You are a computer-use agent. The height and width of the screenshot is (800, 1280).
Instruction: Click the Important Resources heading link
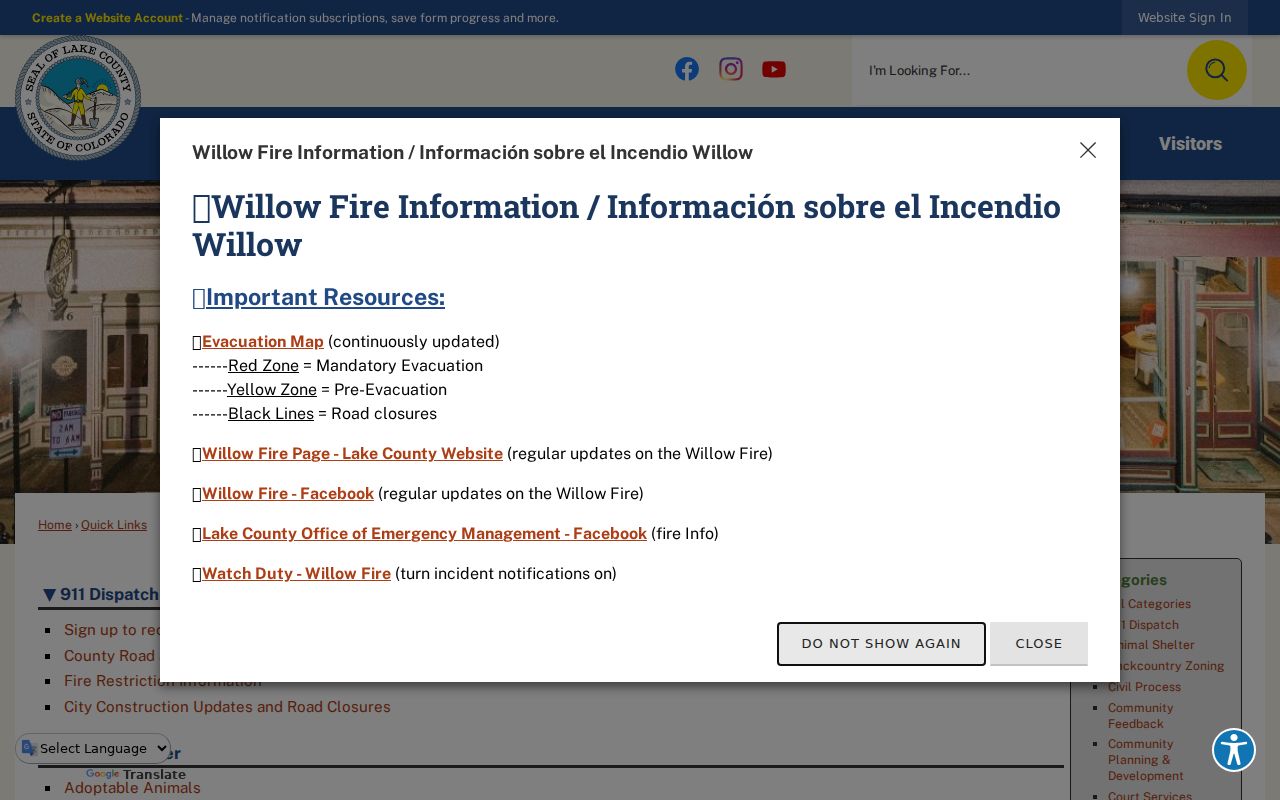pos(325,297)
